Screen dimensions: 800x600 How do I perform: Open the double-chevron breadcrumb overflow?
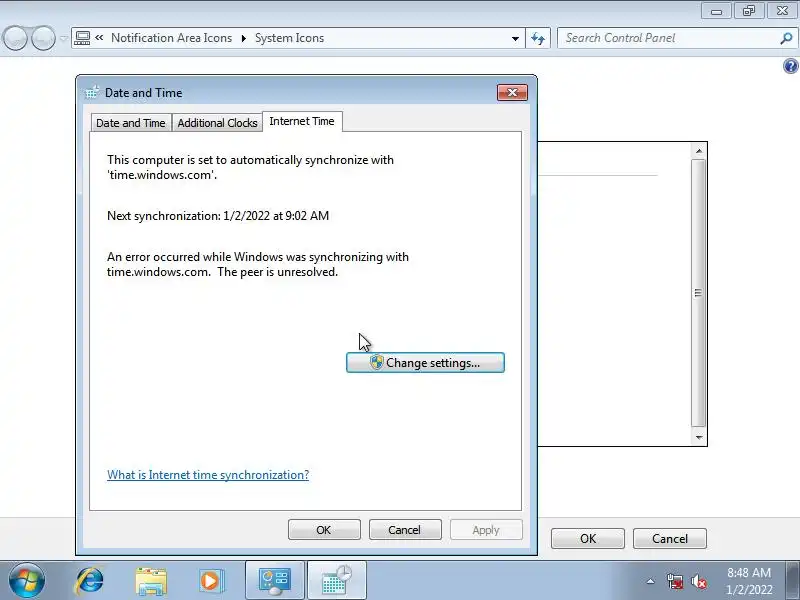pos(99,37)
